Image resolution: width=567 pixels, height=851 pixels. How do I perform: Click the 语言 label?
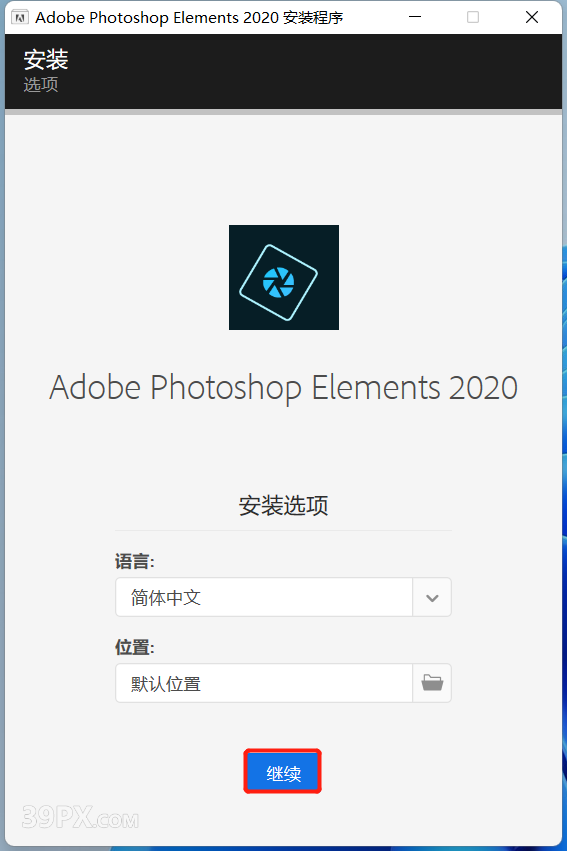pos(135,561)
